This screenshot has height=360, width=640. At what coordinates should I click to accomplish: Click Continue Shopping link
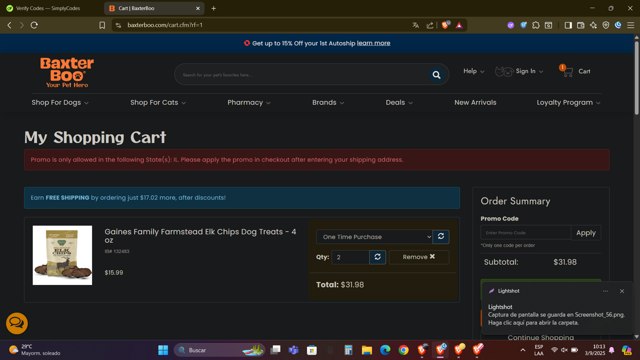[540, 338]
